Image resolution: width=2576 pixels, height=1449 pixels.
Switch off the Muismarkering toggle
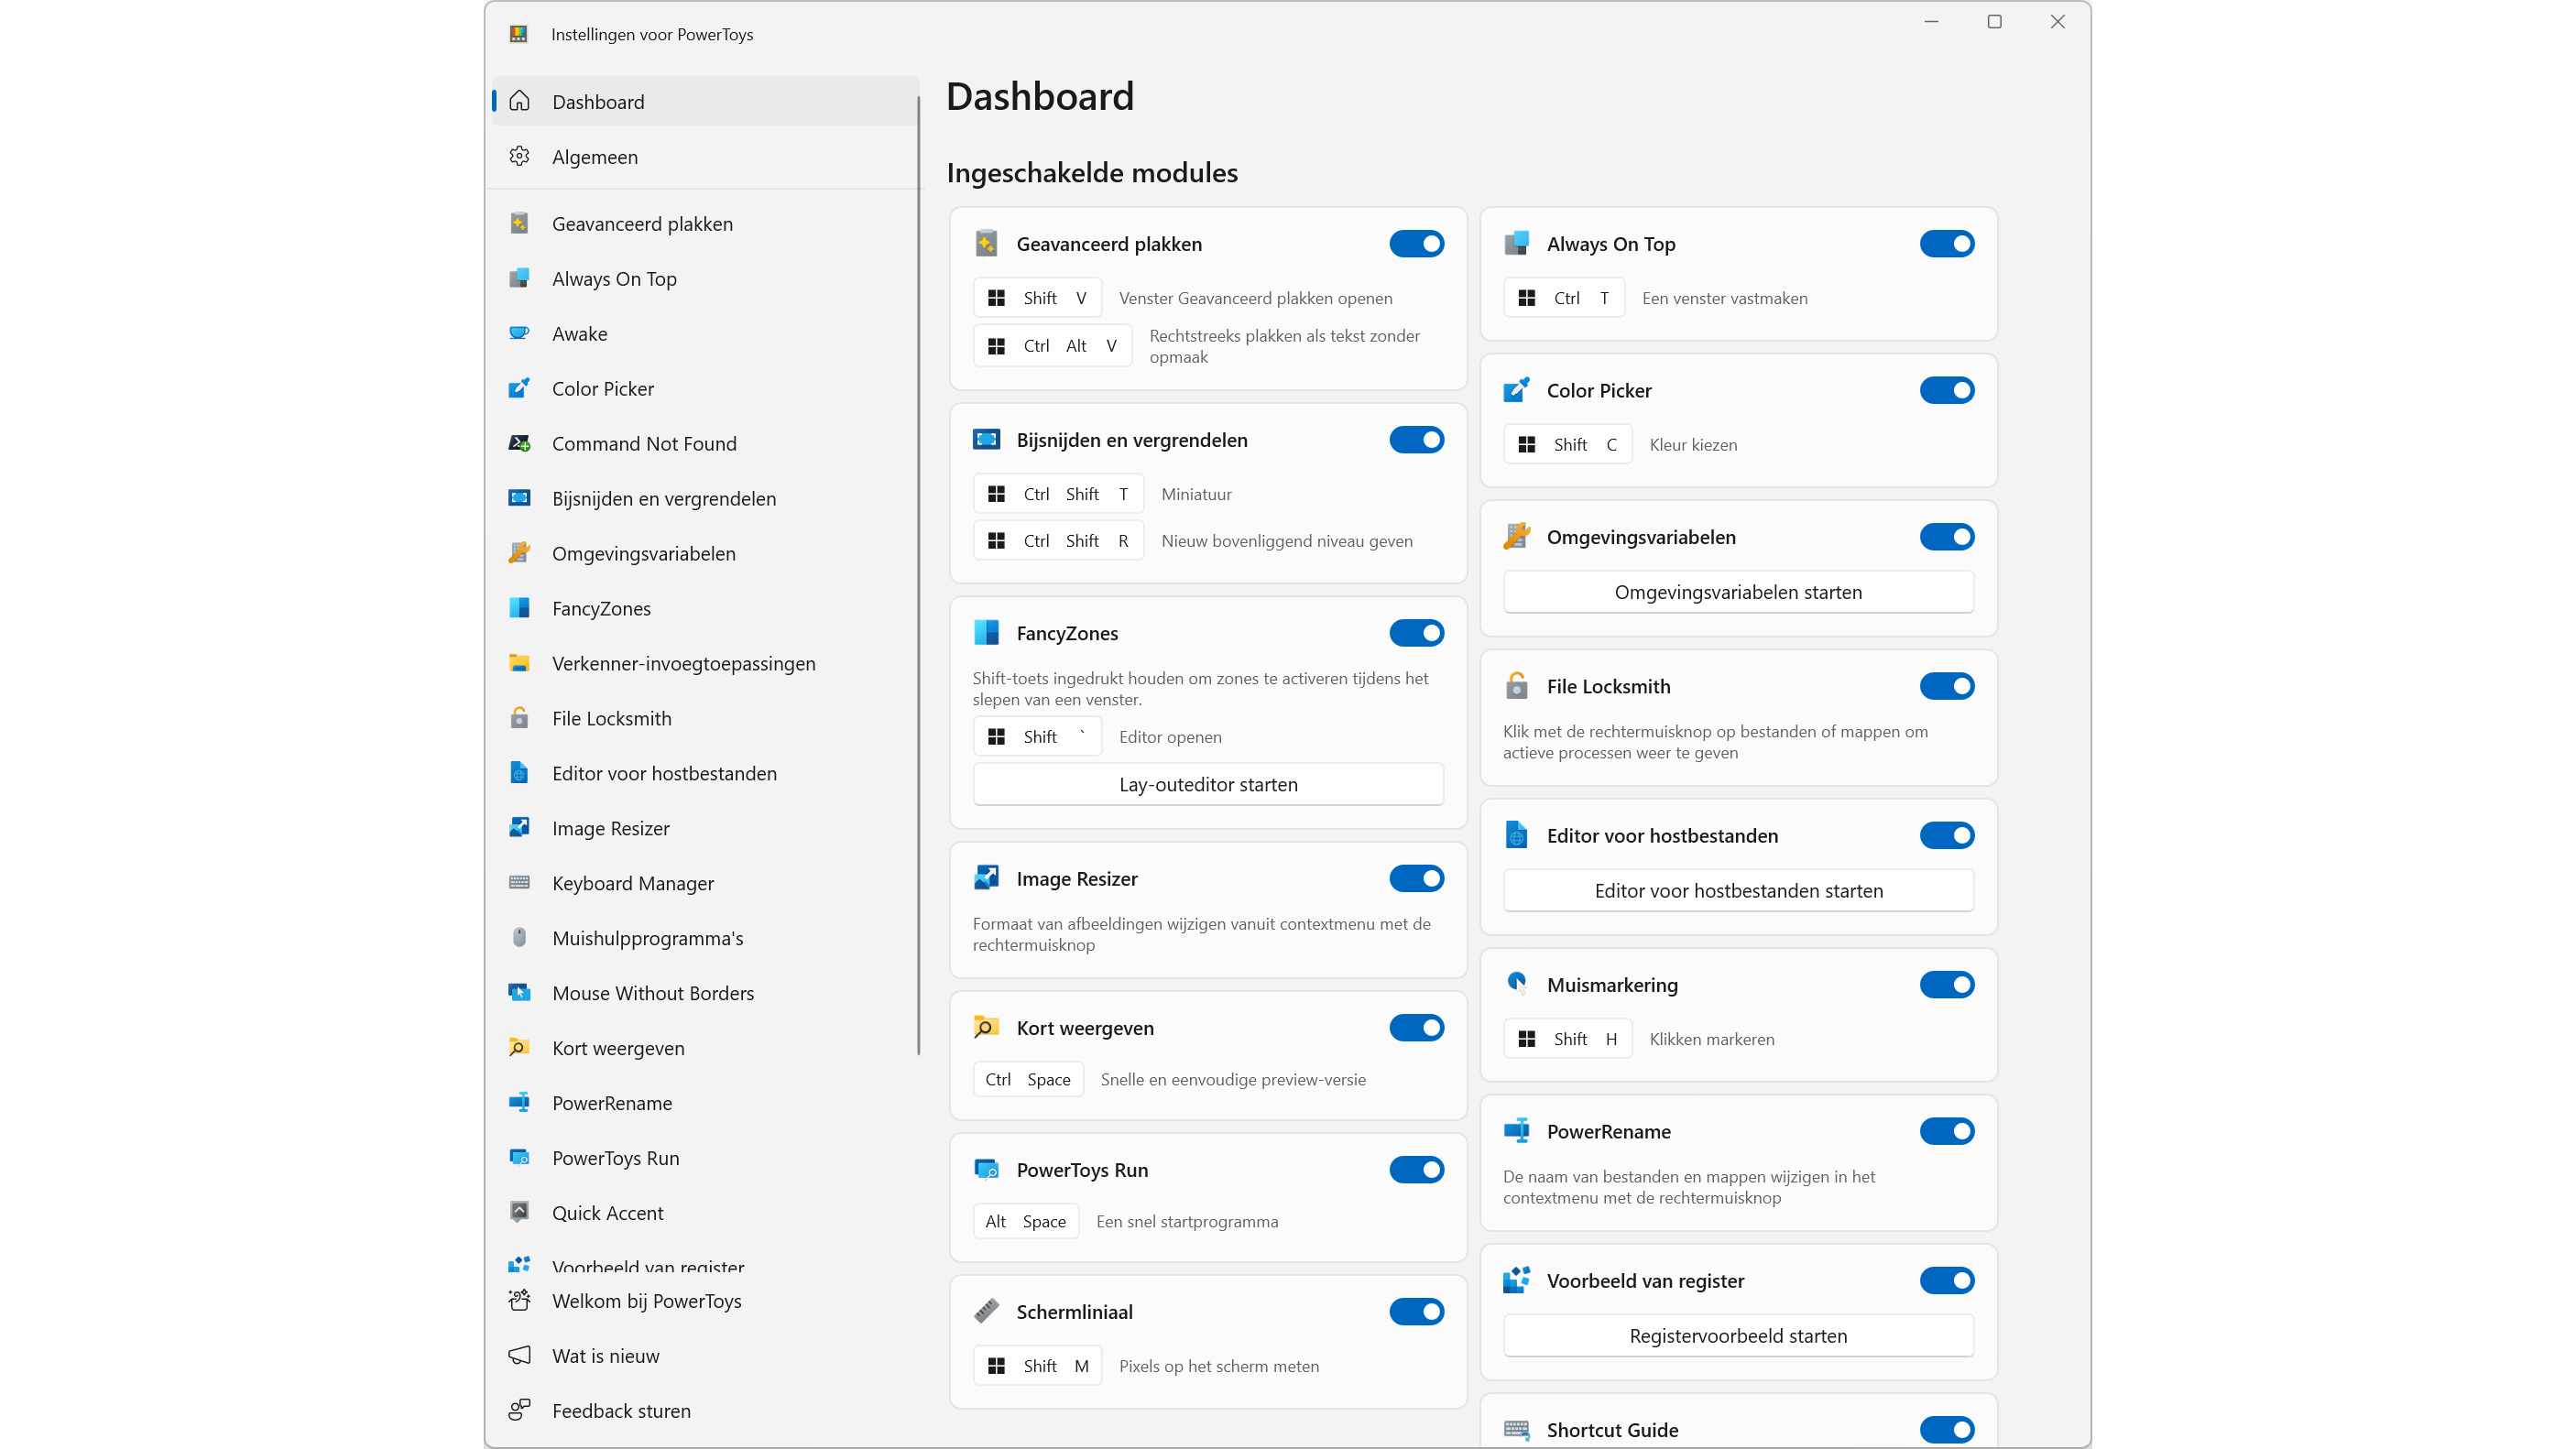click(1946, 985)
